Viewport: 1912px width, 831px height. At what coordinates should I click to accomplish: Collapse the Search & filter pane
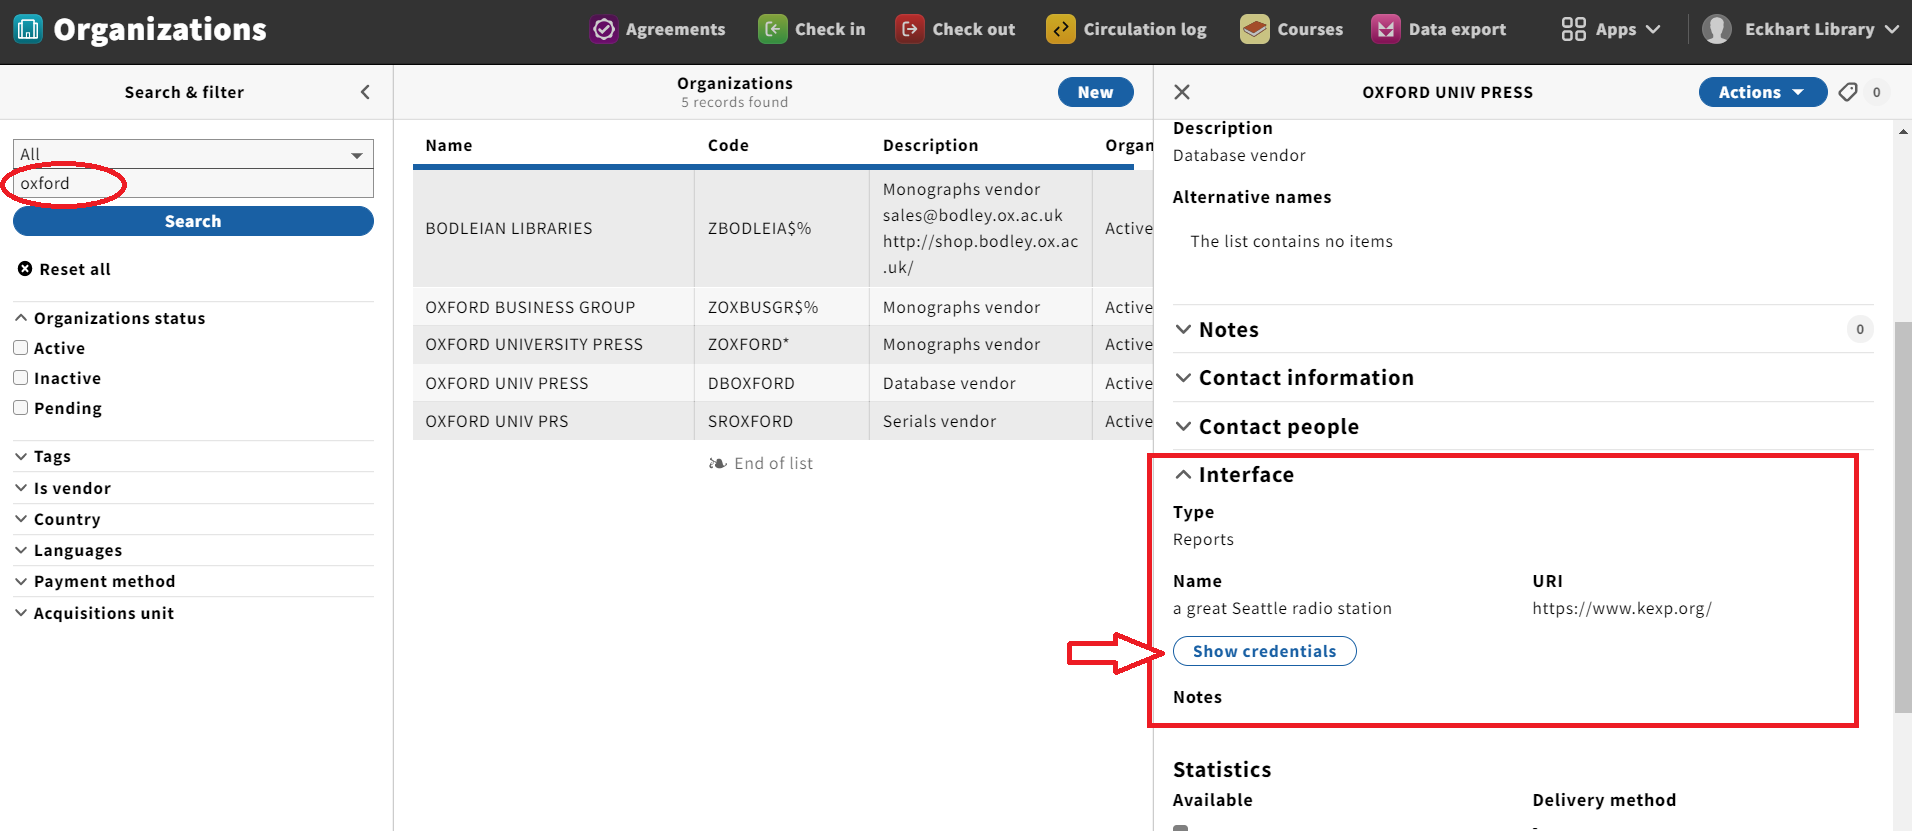pyautogui.click(x=365, y=92)
